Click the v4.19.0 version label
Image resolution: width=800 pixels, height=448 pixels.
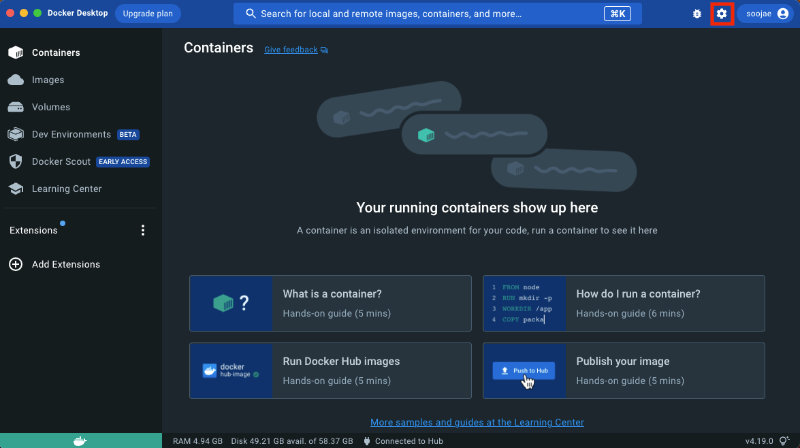(759, 441)
